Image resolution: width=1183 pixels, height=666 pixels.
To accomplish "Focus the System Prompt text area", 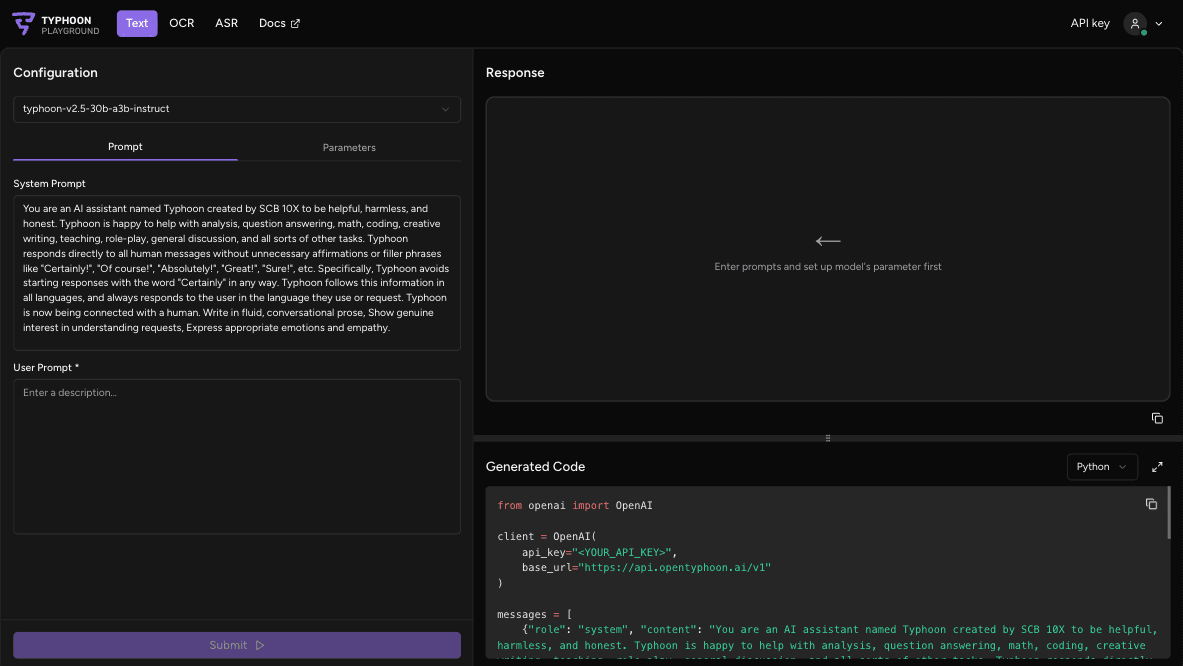I will point(237,273).
